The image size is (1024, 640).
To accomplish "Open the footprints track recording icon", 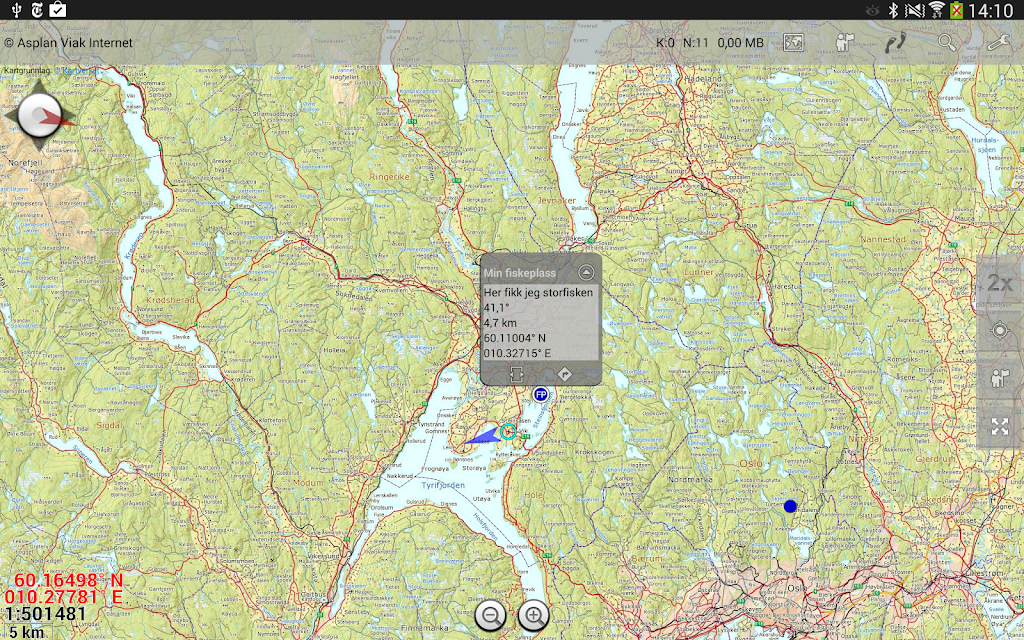I will [x=895, y=43].
